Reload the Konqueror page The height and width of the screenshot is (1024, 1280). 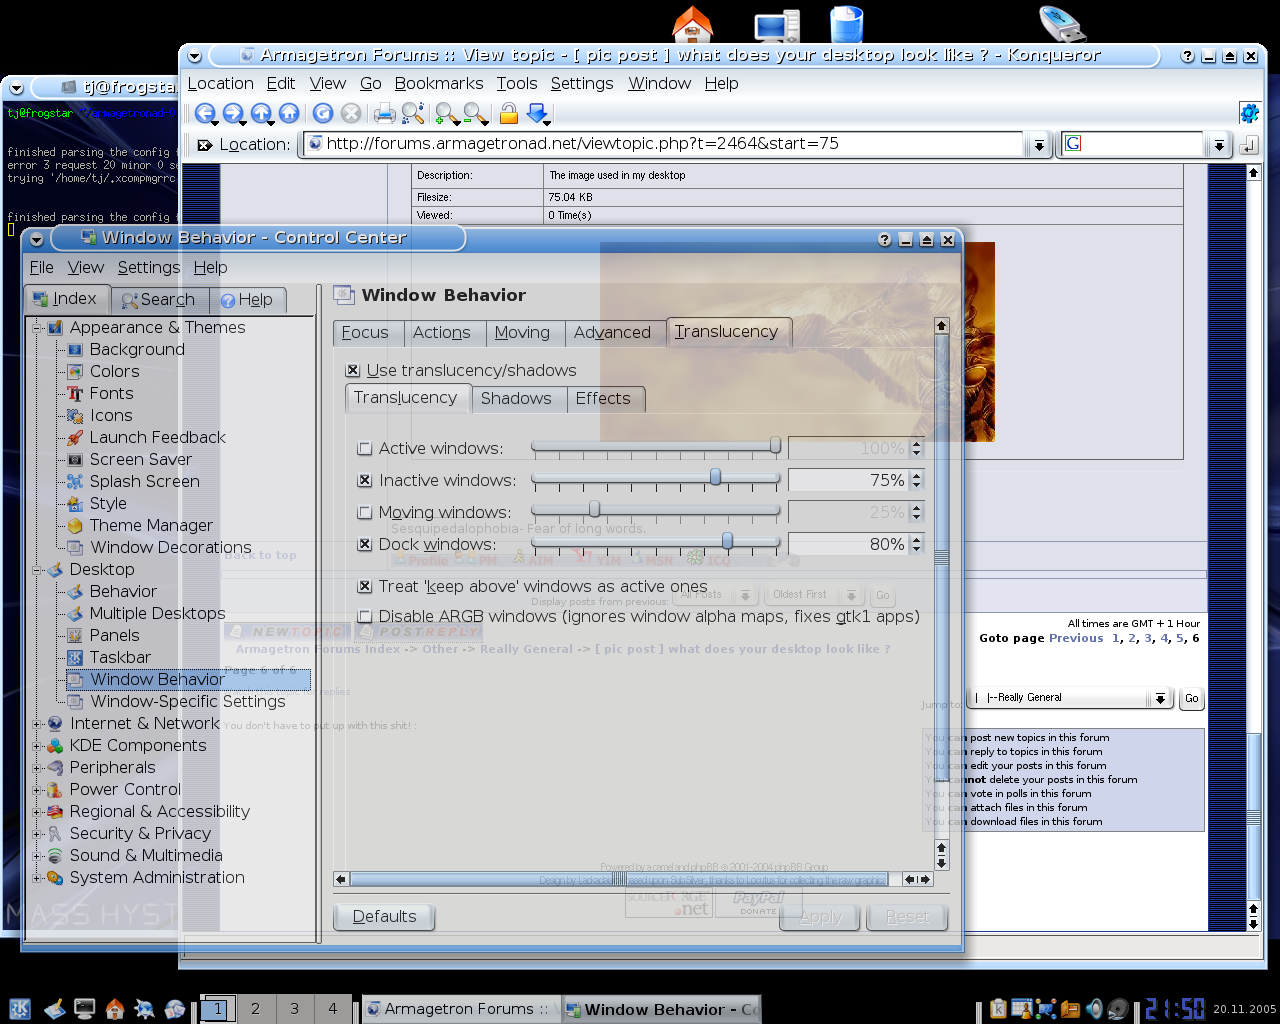coord(322,114)
